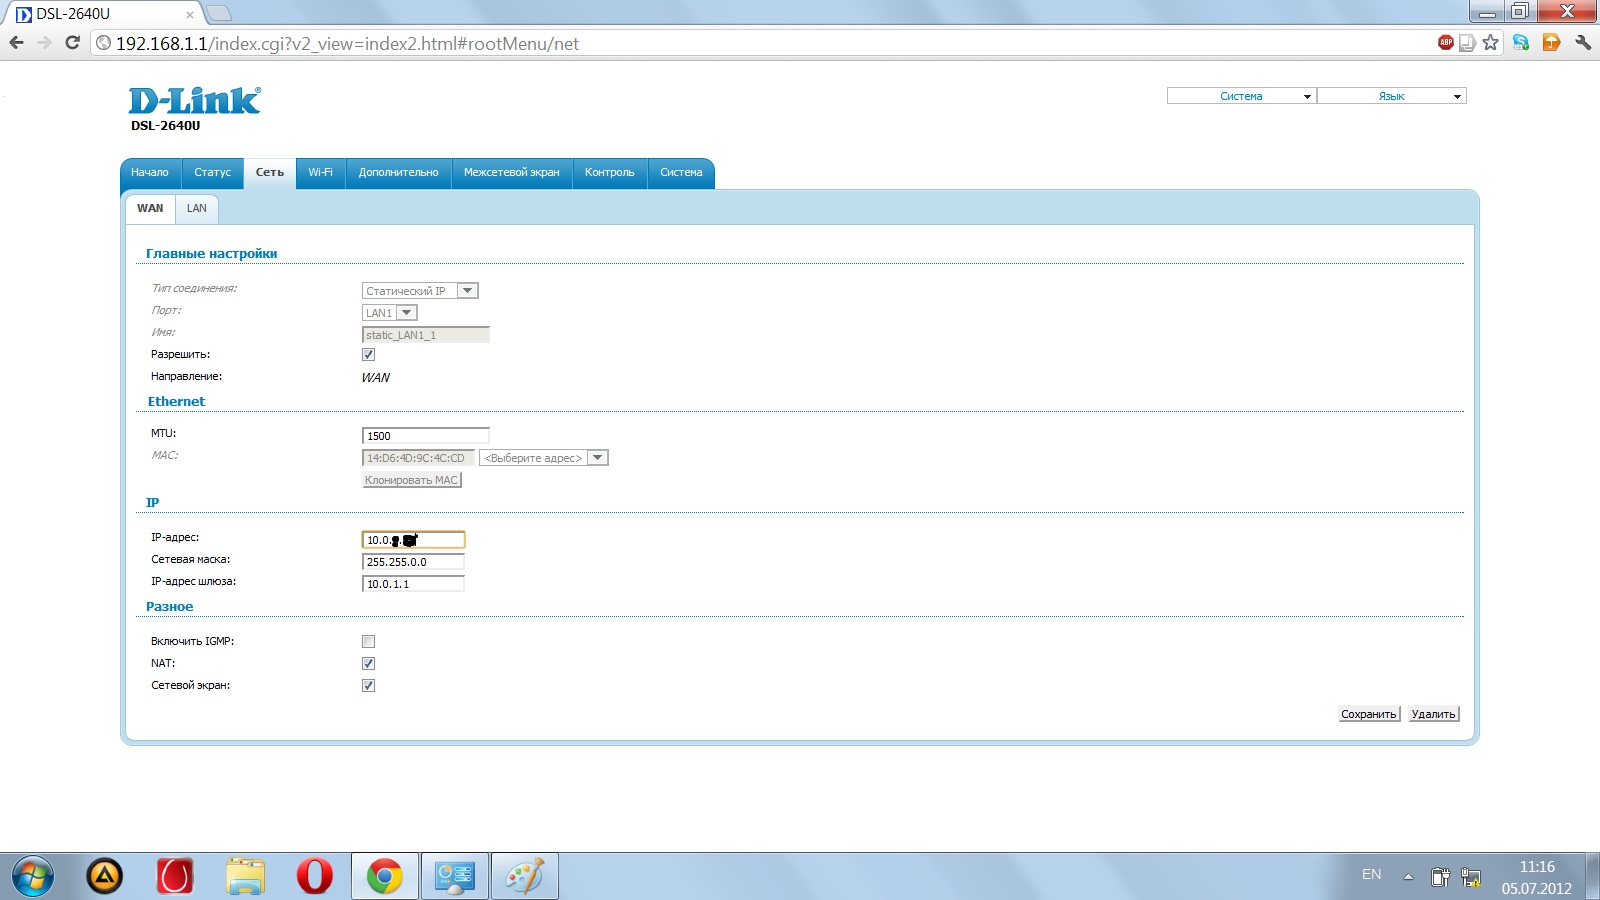The image size is (1600, 900).
Task: Switch to the LAN sub-tab
Action: [197, 208]
